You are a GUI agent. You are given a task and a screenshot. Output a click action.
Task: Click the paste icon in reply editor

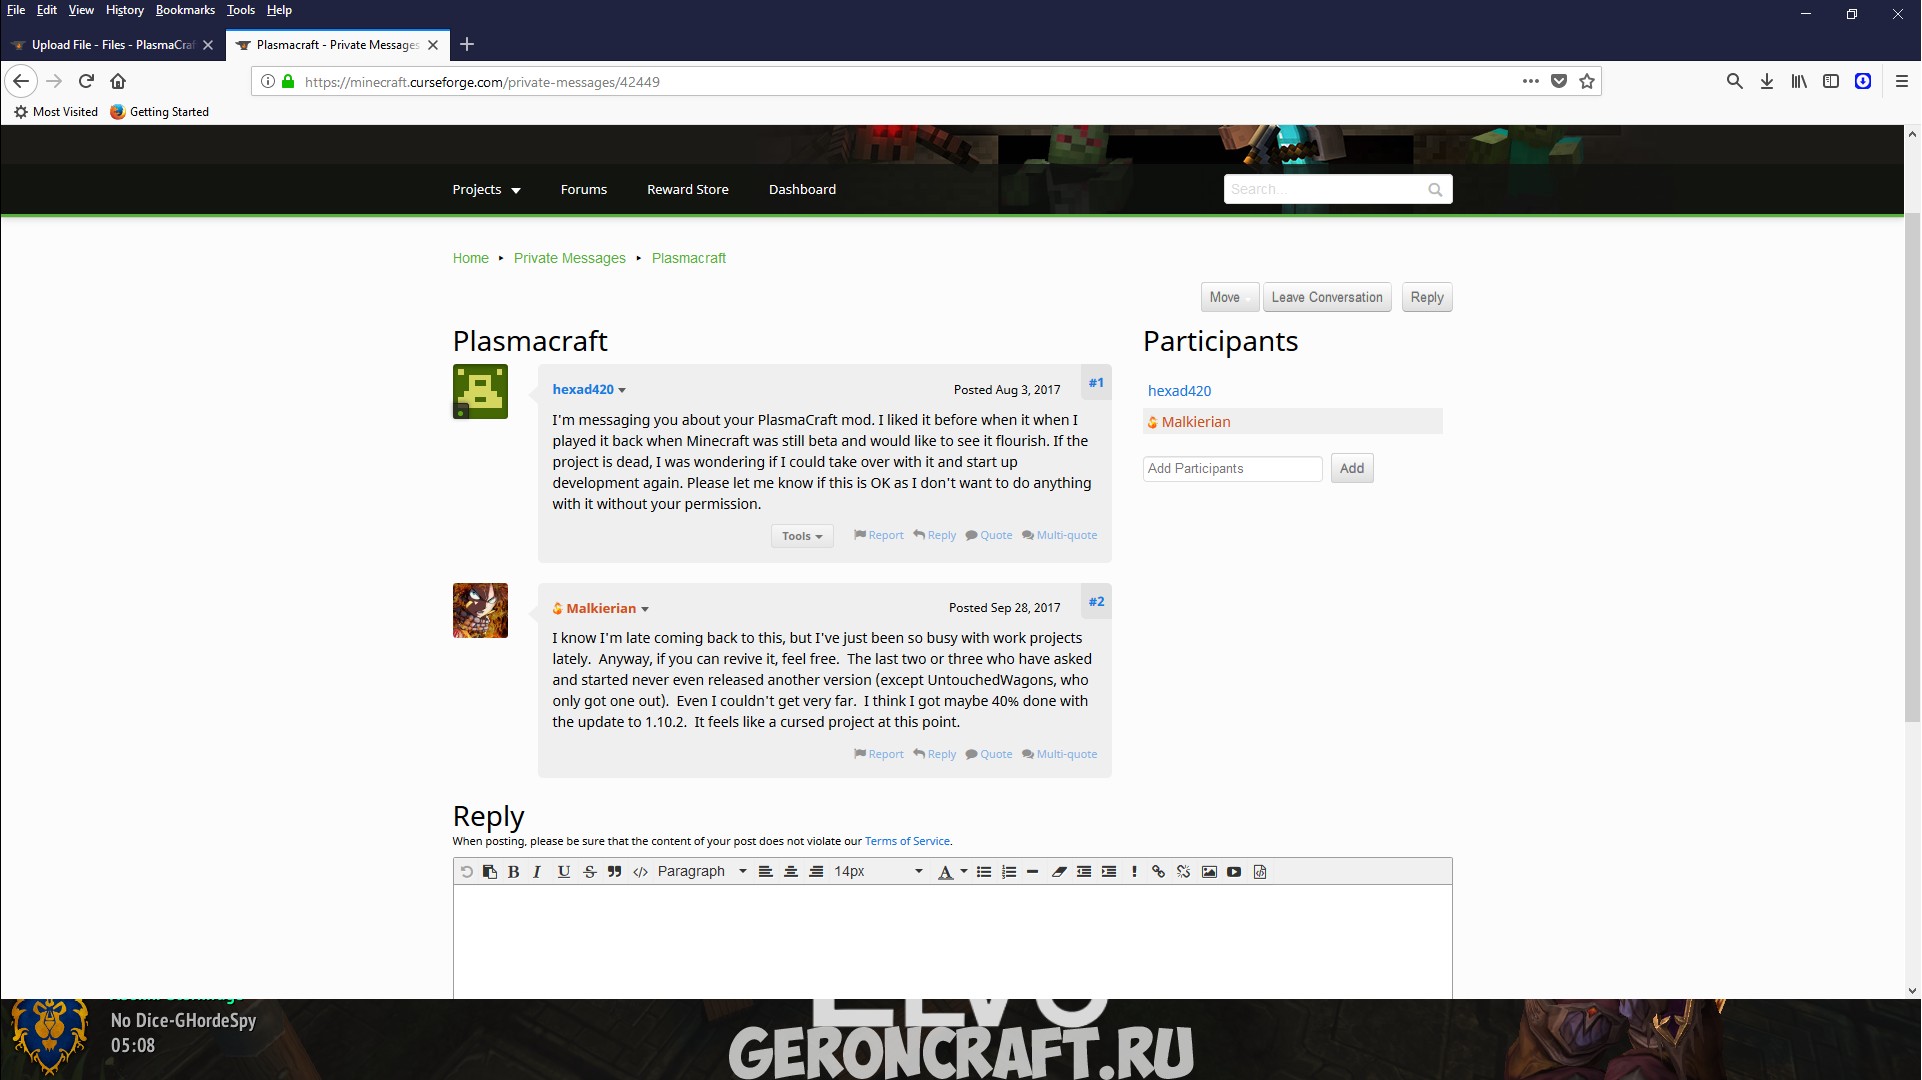pyautogui.click(x=490, y=872)
